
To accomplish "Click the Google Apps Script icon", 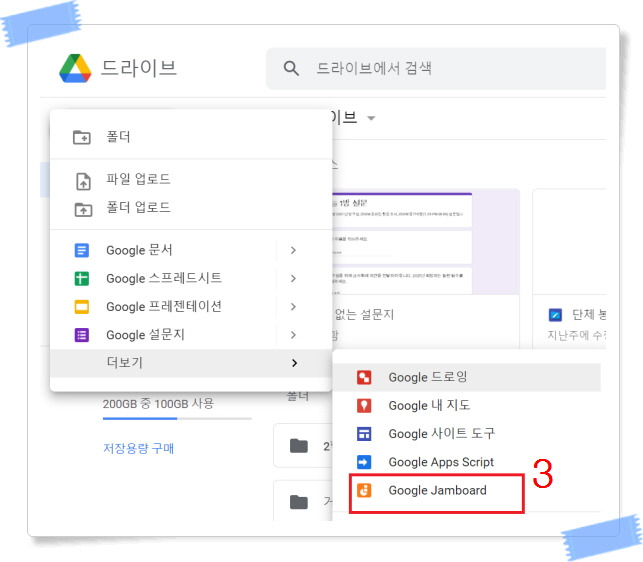I will (364, 462).
